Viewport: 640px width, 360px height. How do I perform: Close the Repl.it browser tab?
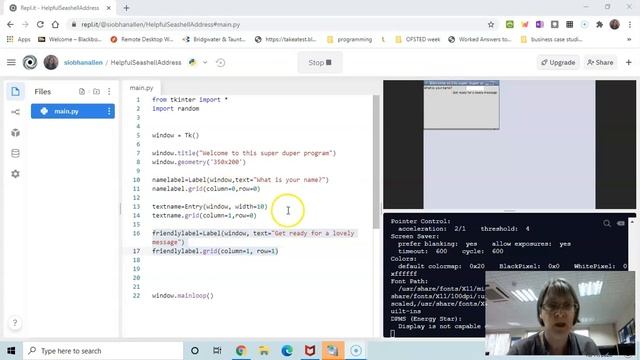click(x=109, y=8)
